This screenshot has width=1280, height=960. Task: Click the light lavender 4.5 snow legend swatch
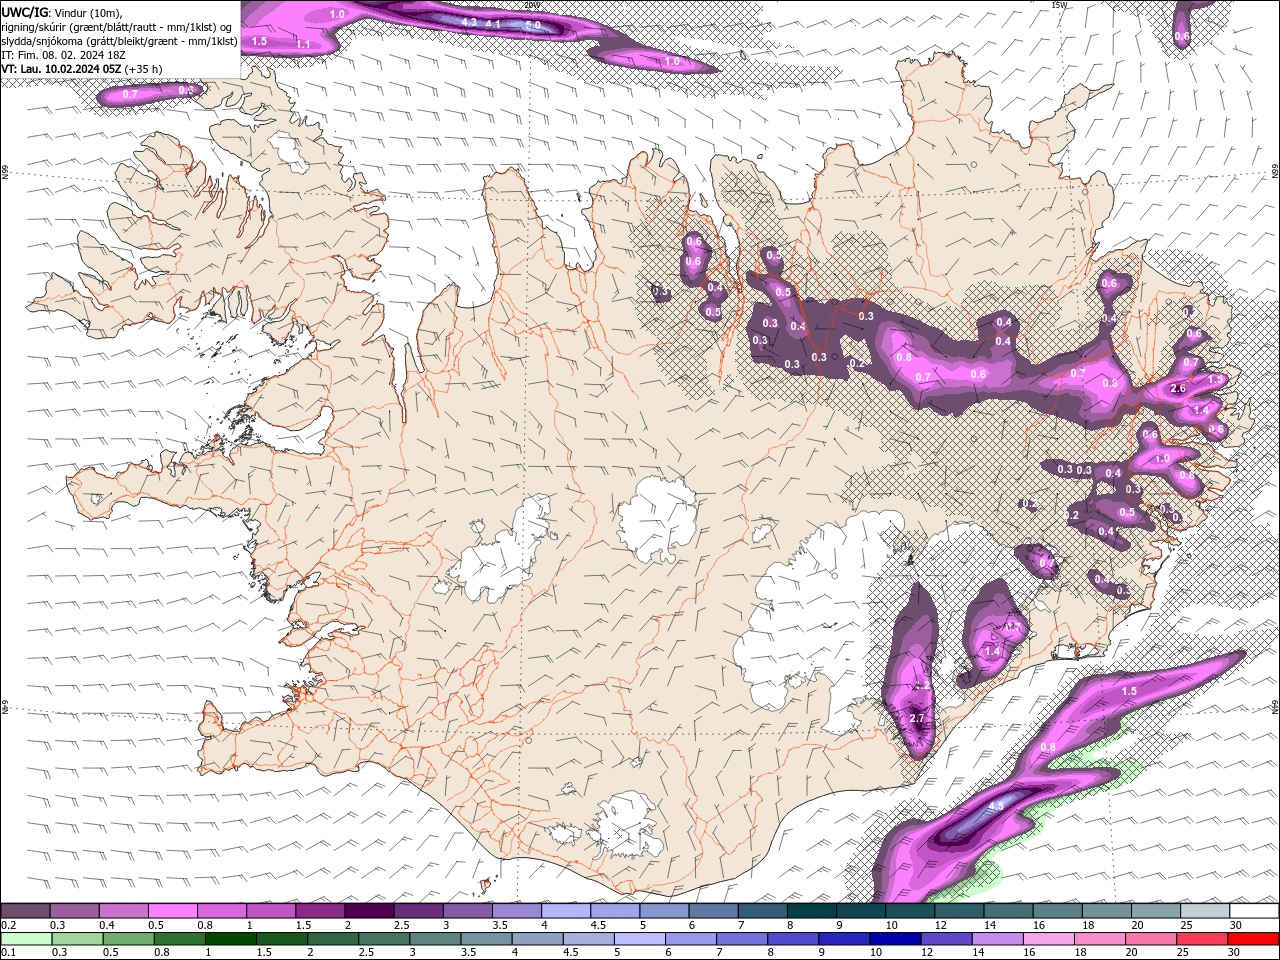[615, 911]
